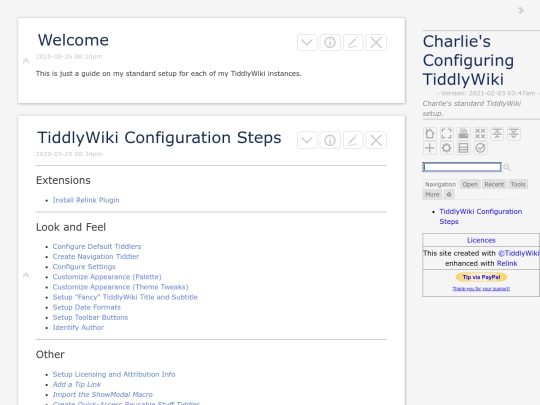Image resolution: width=540 pixels, height=405 pixels.
Task: Open advanced search magnifier icon
Action: point(507,167)
